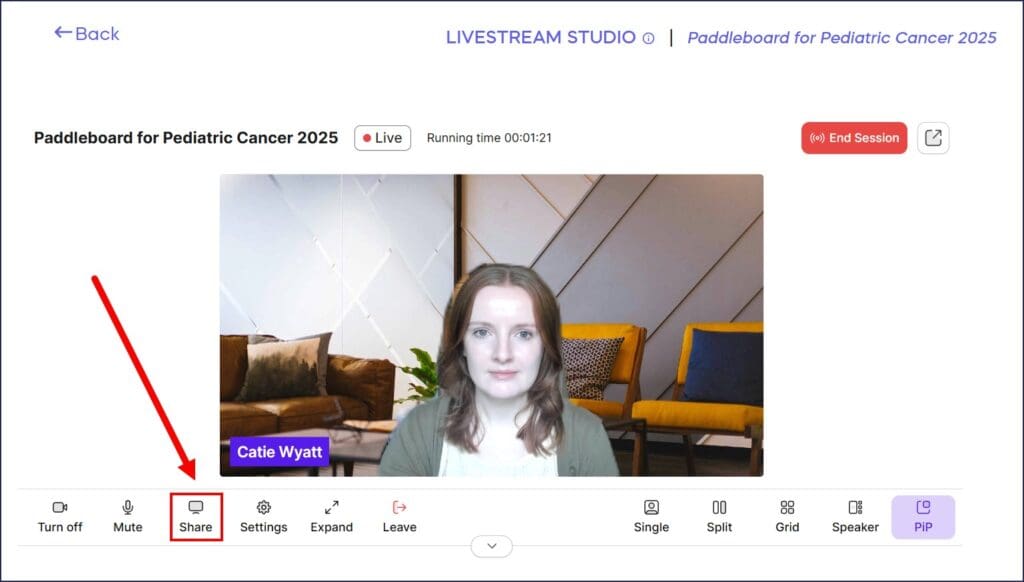Open screen Share
The image size is (1024, 582).
point(195,516)
